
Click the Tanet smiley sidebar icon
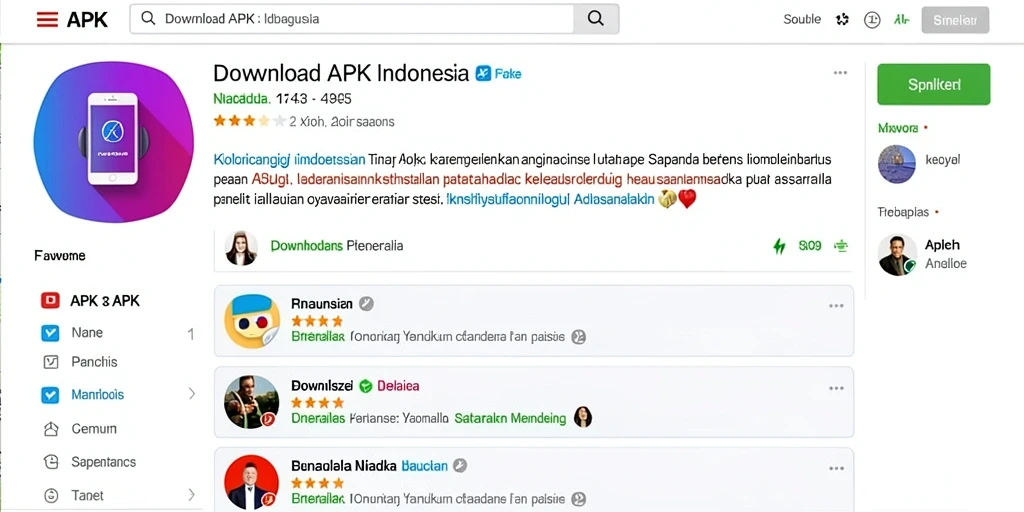coord(51,495)
